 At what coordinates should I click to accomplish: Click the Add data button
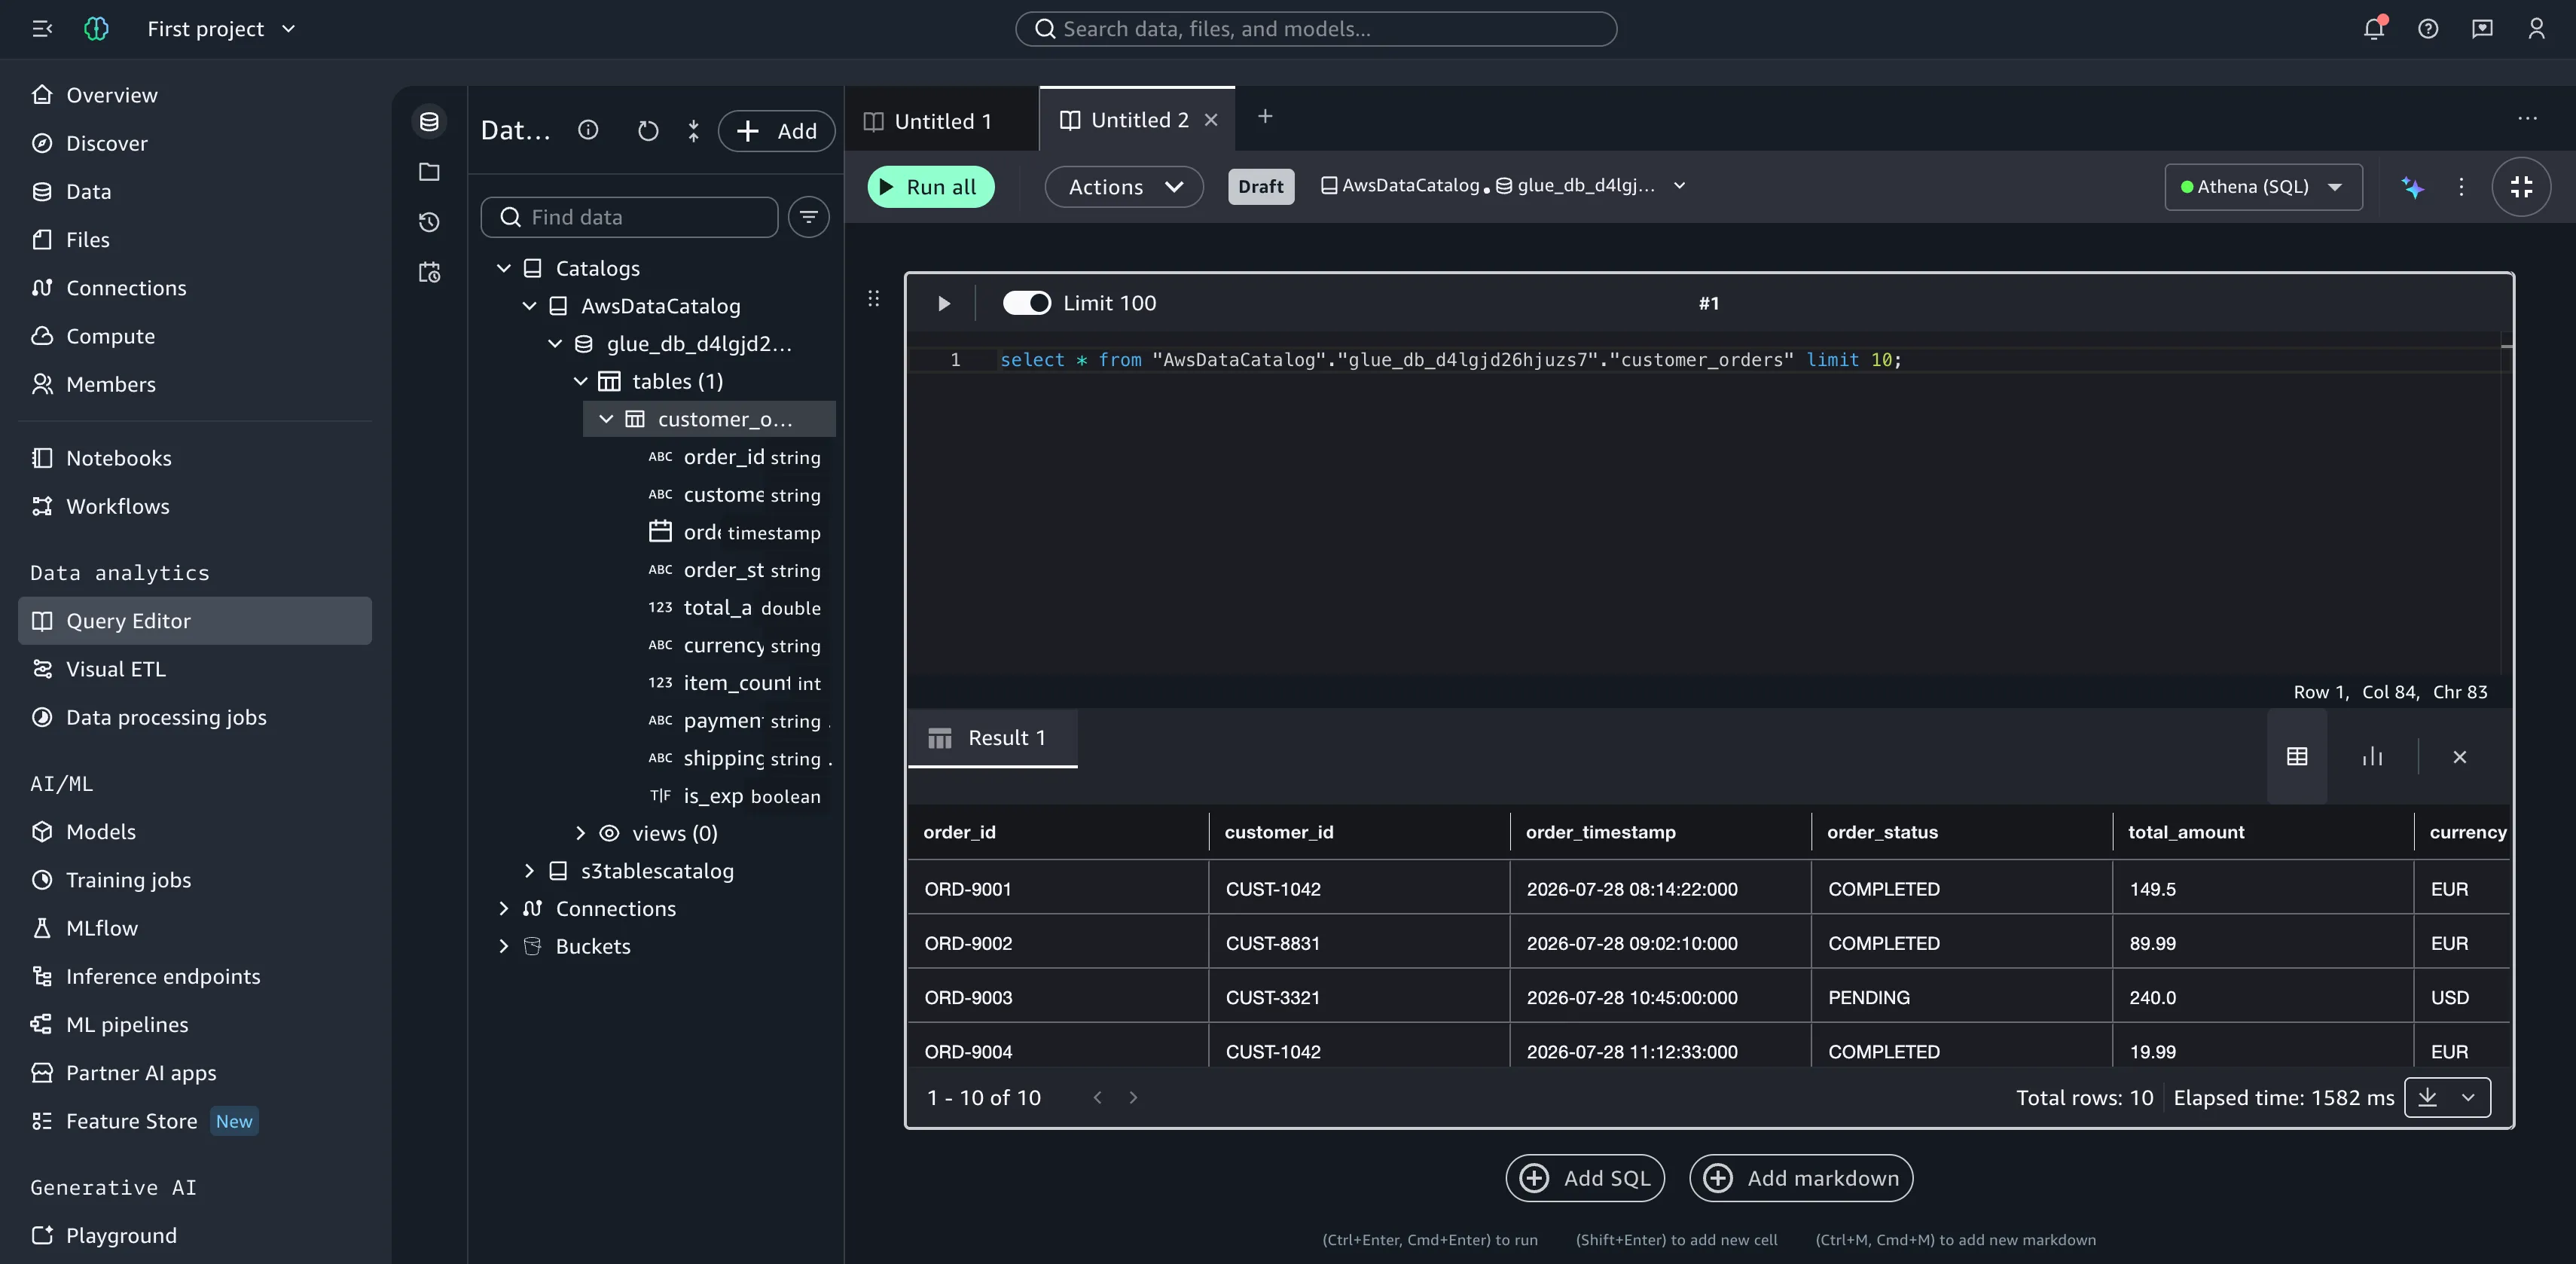tap(776, 131)
